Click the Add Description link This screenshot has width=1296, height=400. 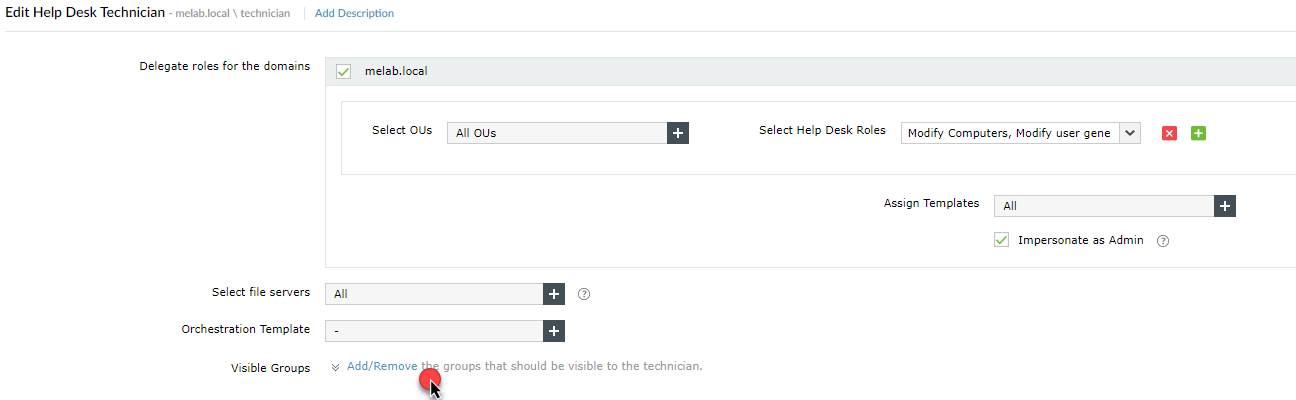tap(354, 14)
